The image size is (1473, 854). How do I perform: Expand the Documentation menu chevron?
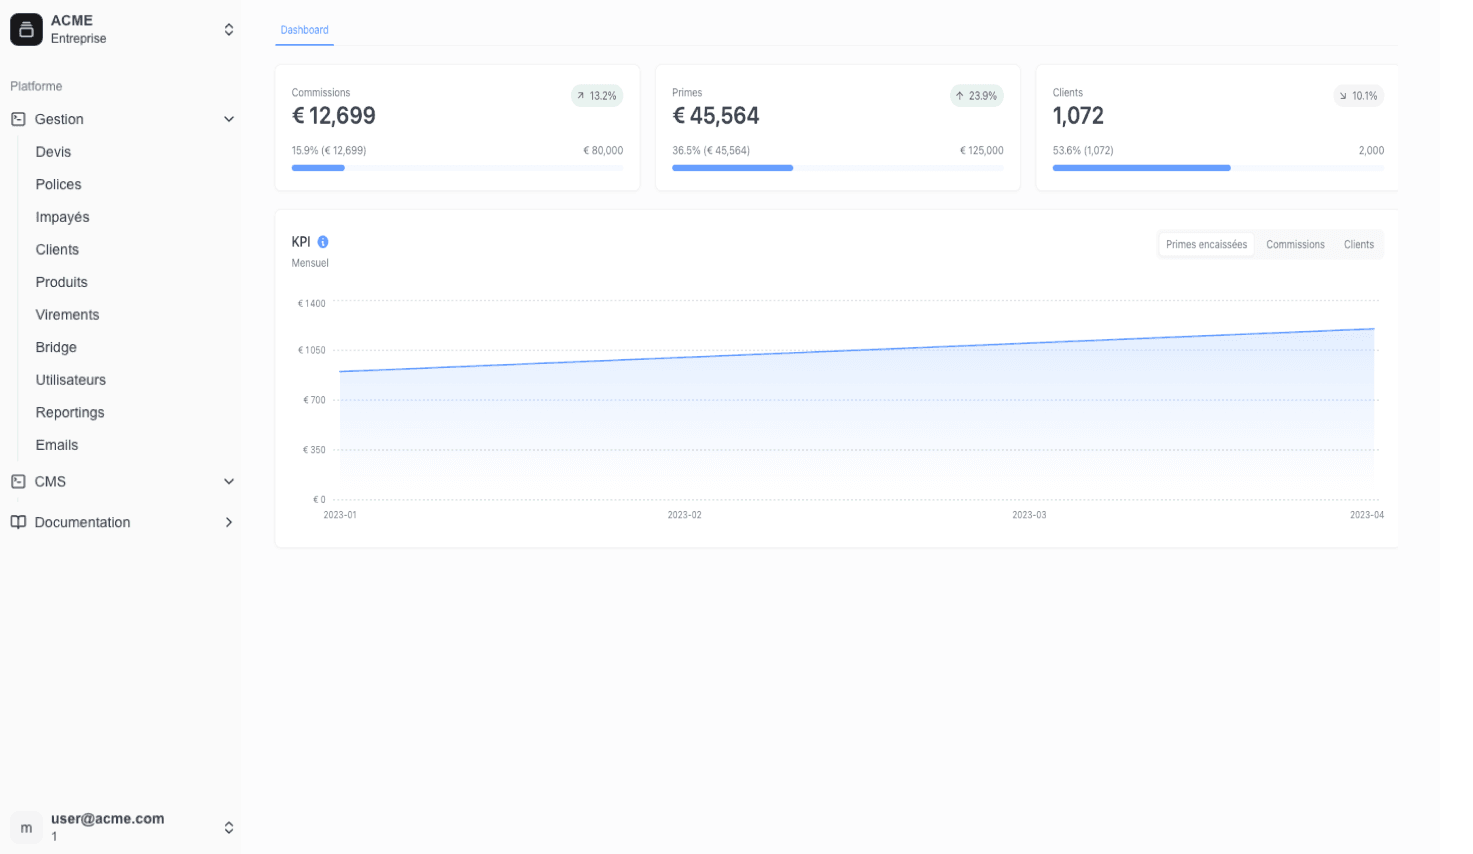click(229, 522)
